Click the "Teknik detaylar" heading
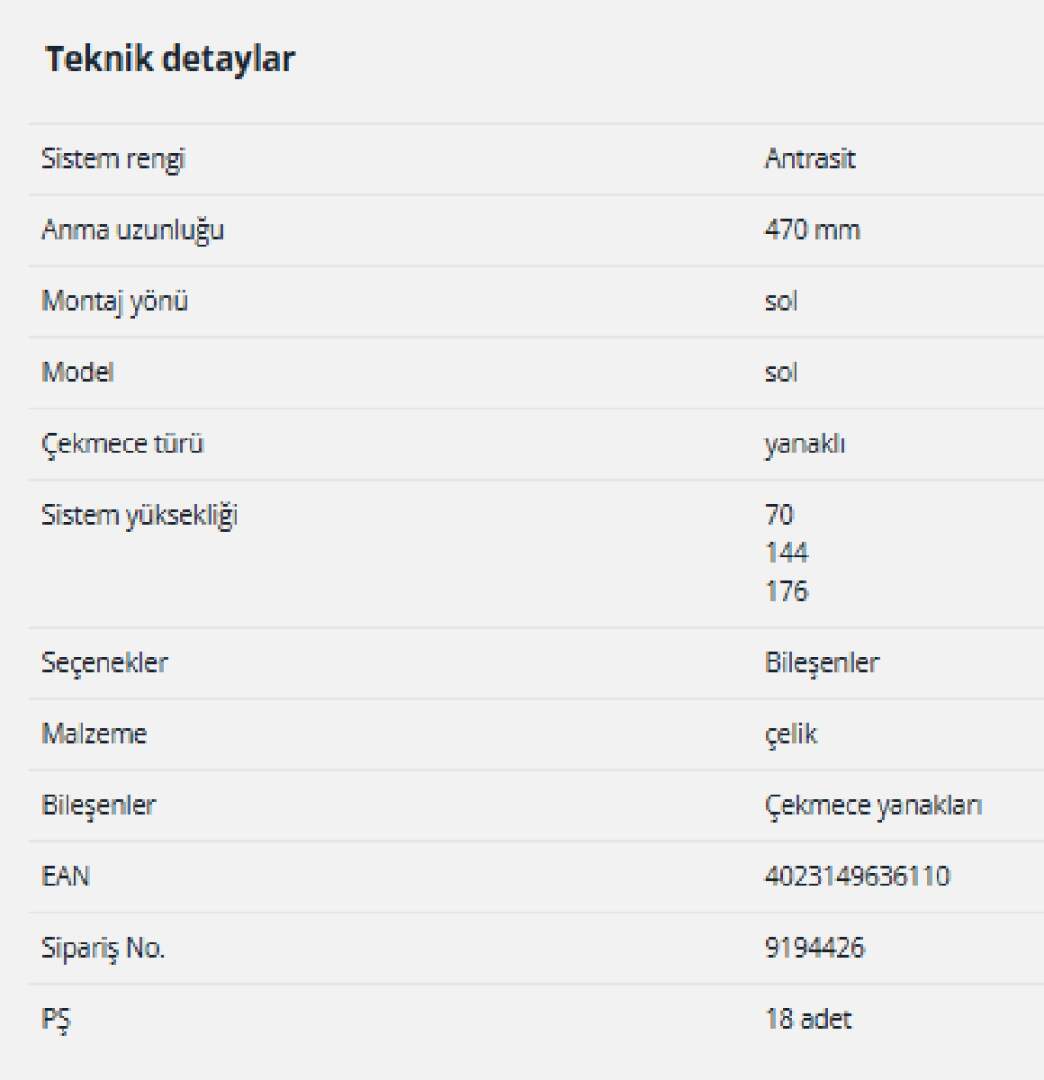The image size is (1044, 1080). pos(170,60)
